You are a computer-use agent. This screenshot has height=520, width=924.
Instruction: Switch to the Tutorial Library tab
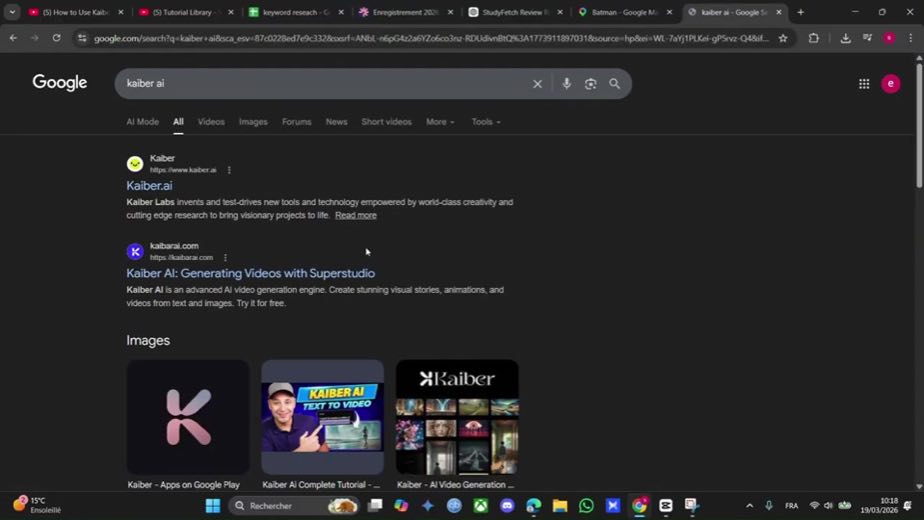pos(186,12)
